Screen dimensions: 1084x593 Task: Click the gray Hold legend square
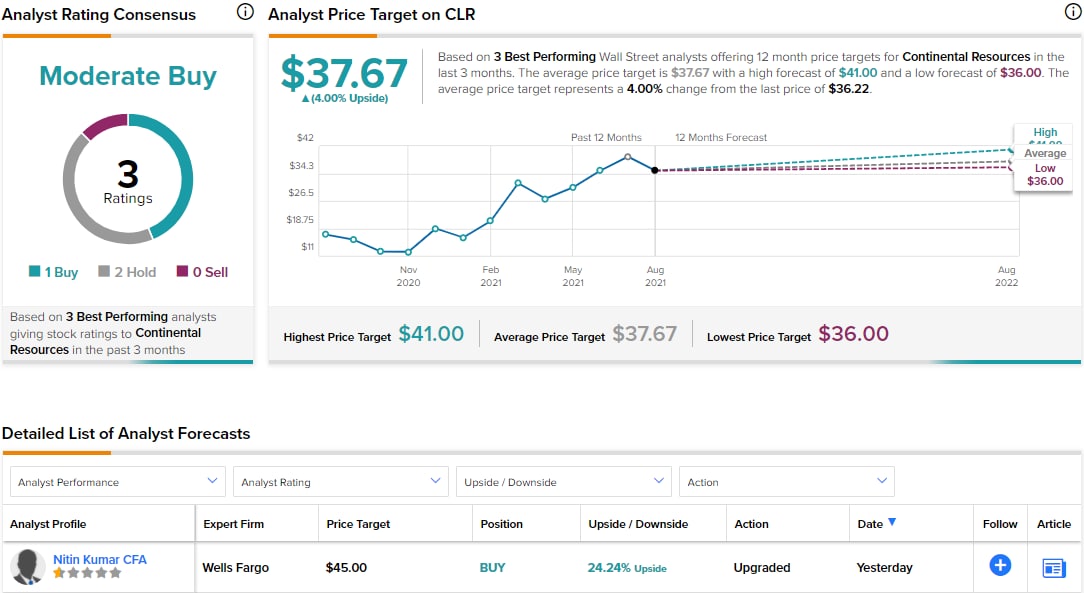(104, 272)
